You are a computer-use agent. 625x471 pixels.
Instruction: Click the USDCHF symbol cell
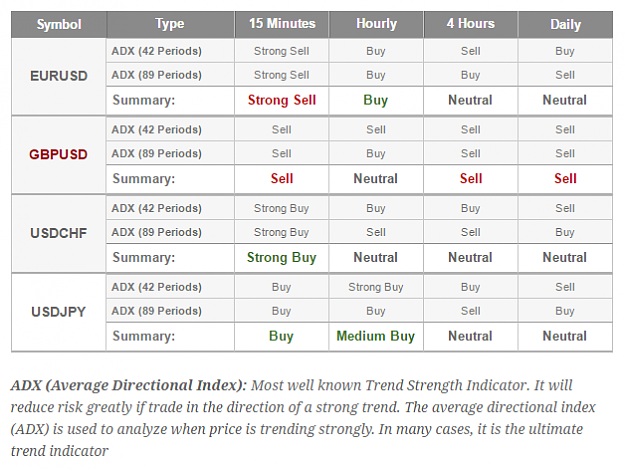click(59, 233)
